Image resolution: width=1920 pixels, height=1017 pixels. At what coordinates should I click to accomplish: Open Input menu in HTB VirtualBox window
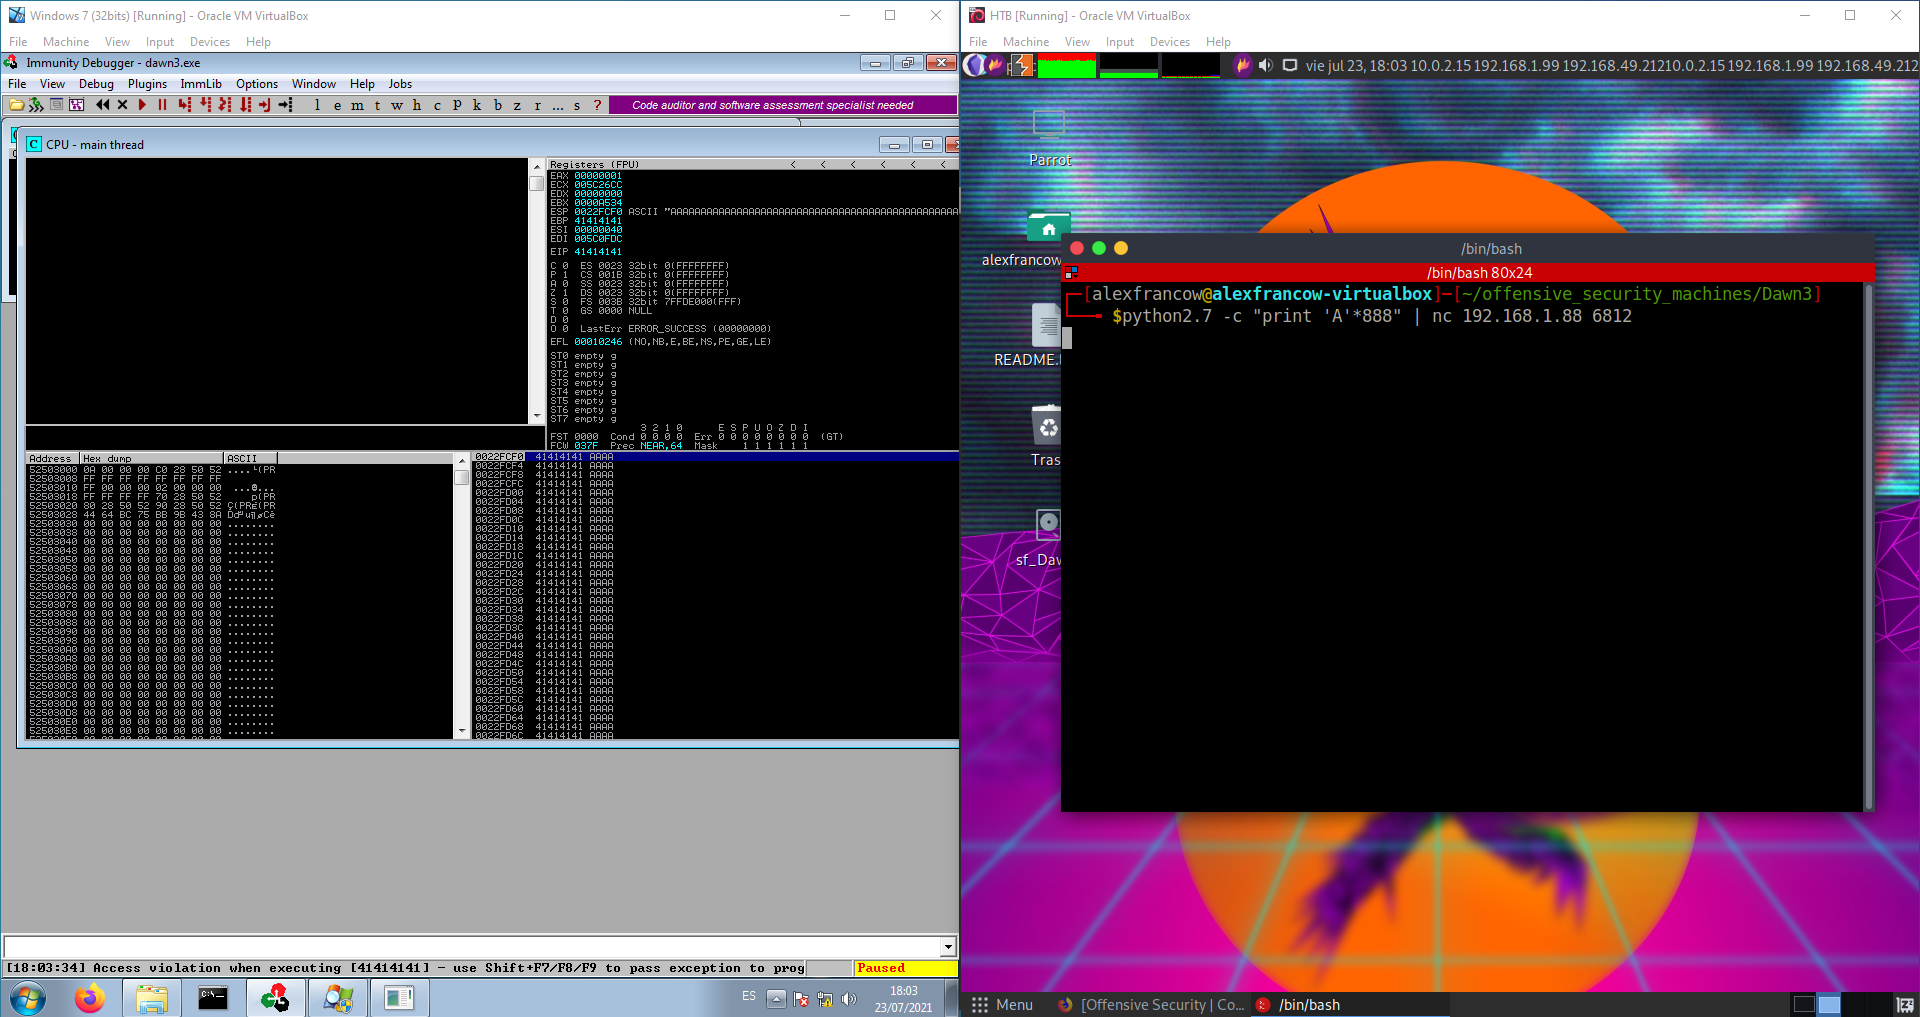point(1119,42)
